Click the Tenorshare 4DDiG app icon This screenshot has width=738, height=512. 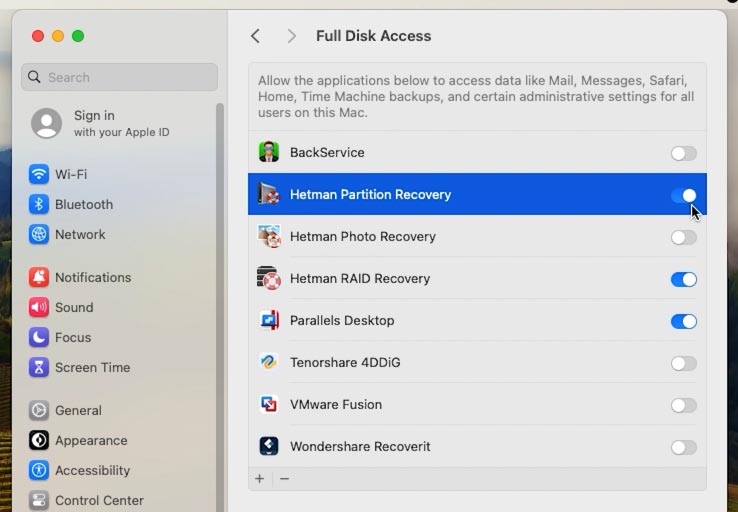pos(269,362)
